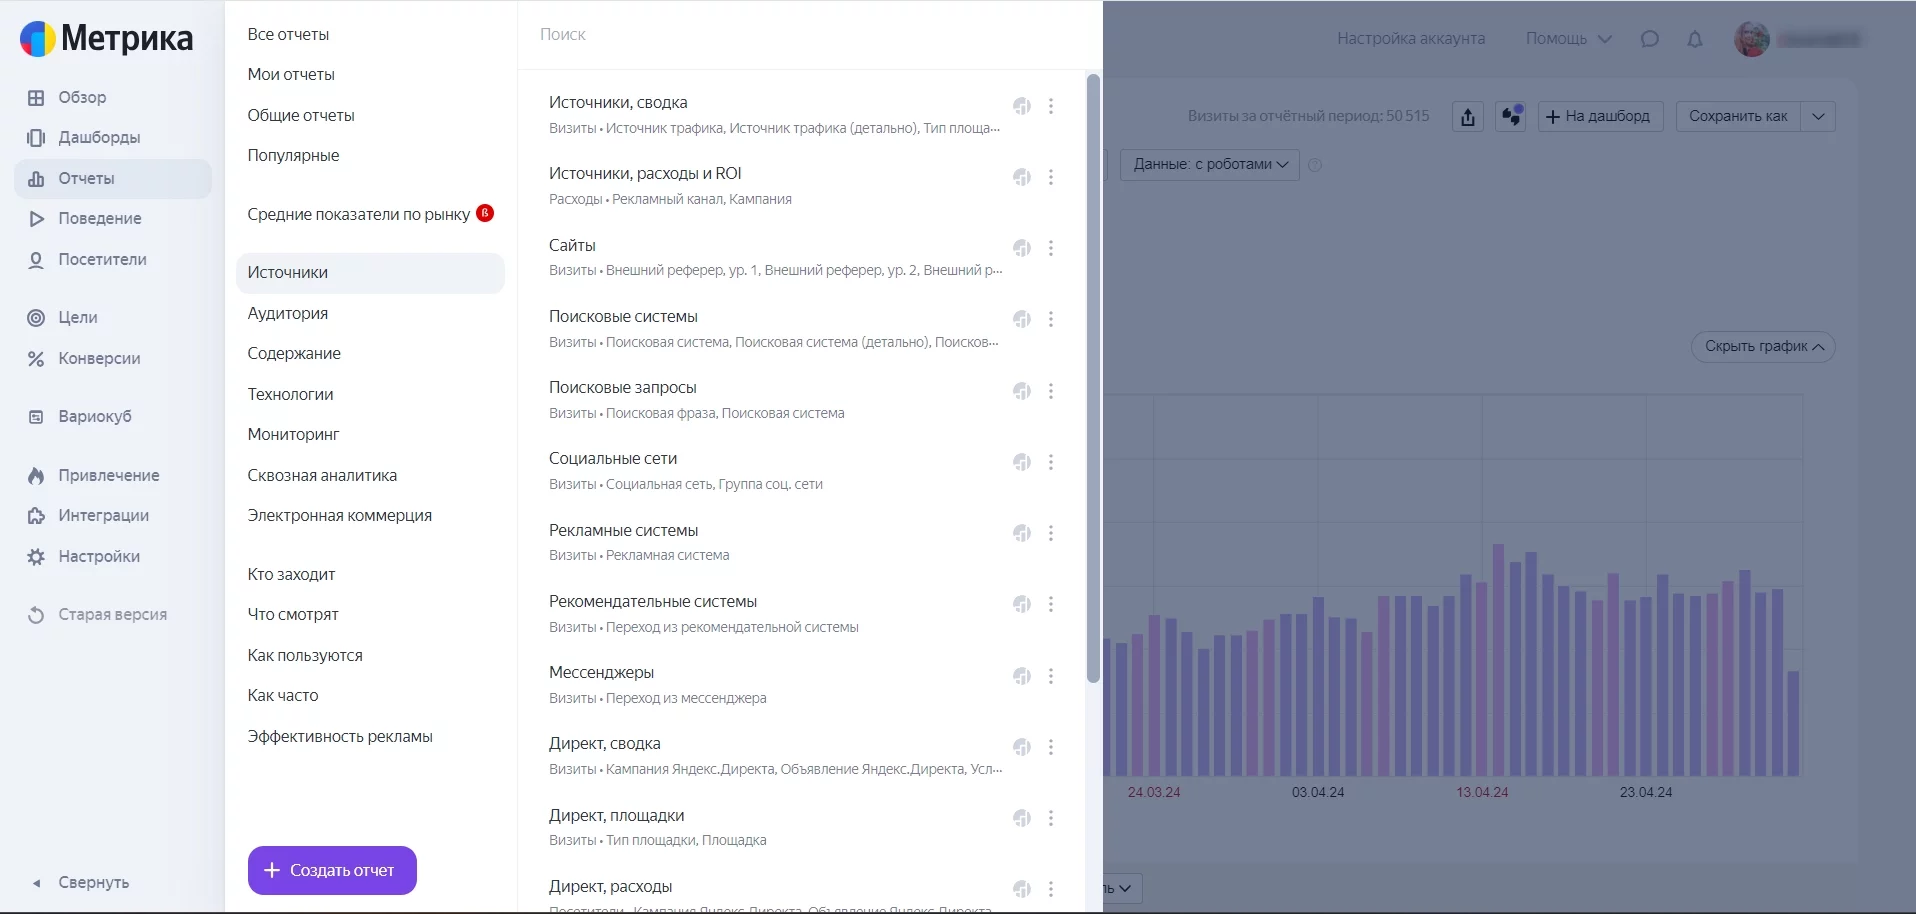Open the Данные: с роботами dropdown
This screenshot has height=914, width=1916.
coord(1209,165)
